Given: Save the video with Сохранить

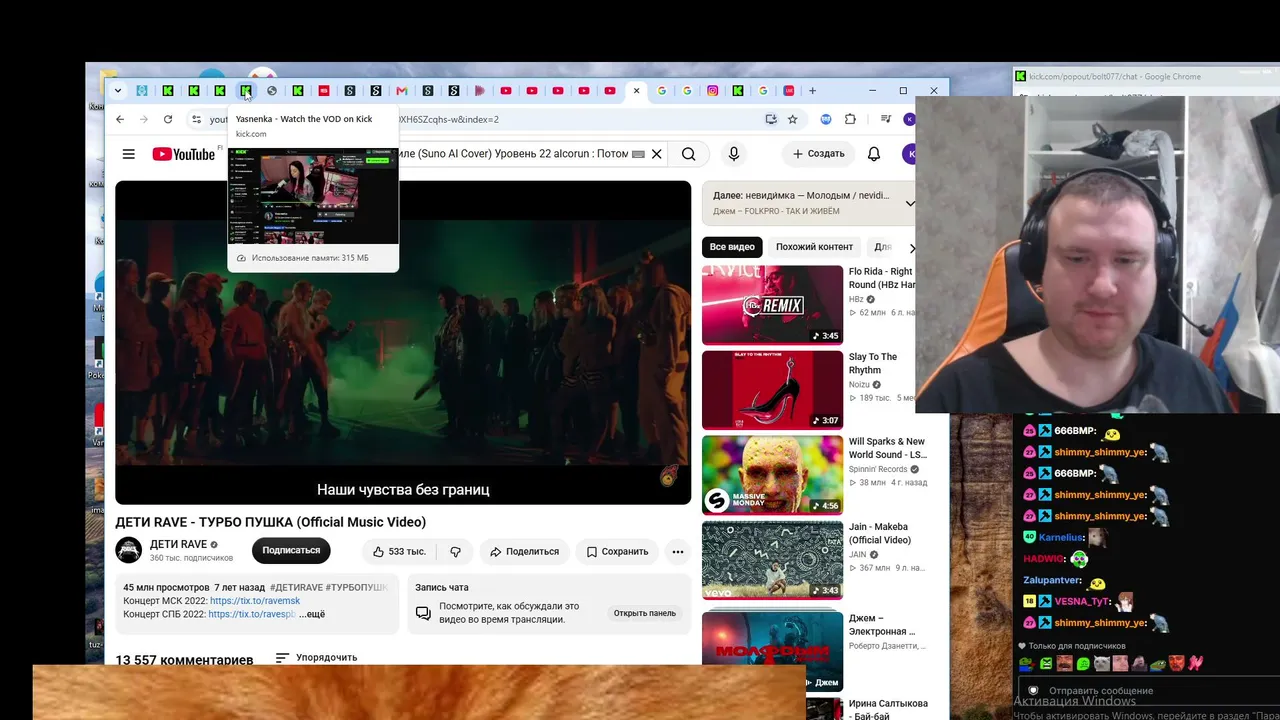Looking at the screenshot, I should (617, 551).
